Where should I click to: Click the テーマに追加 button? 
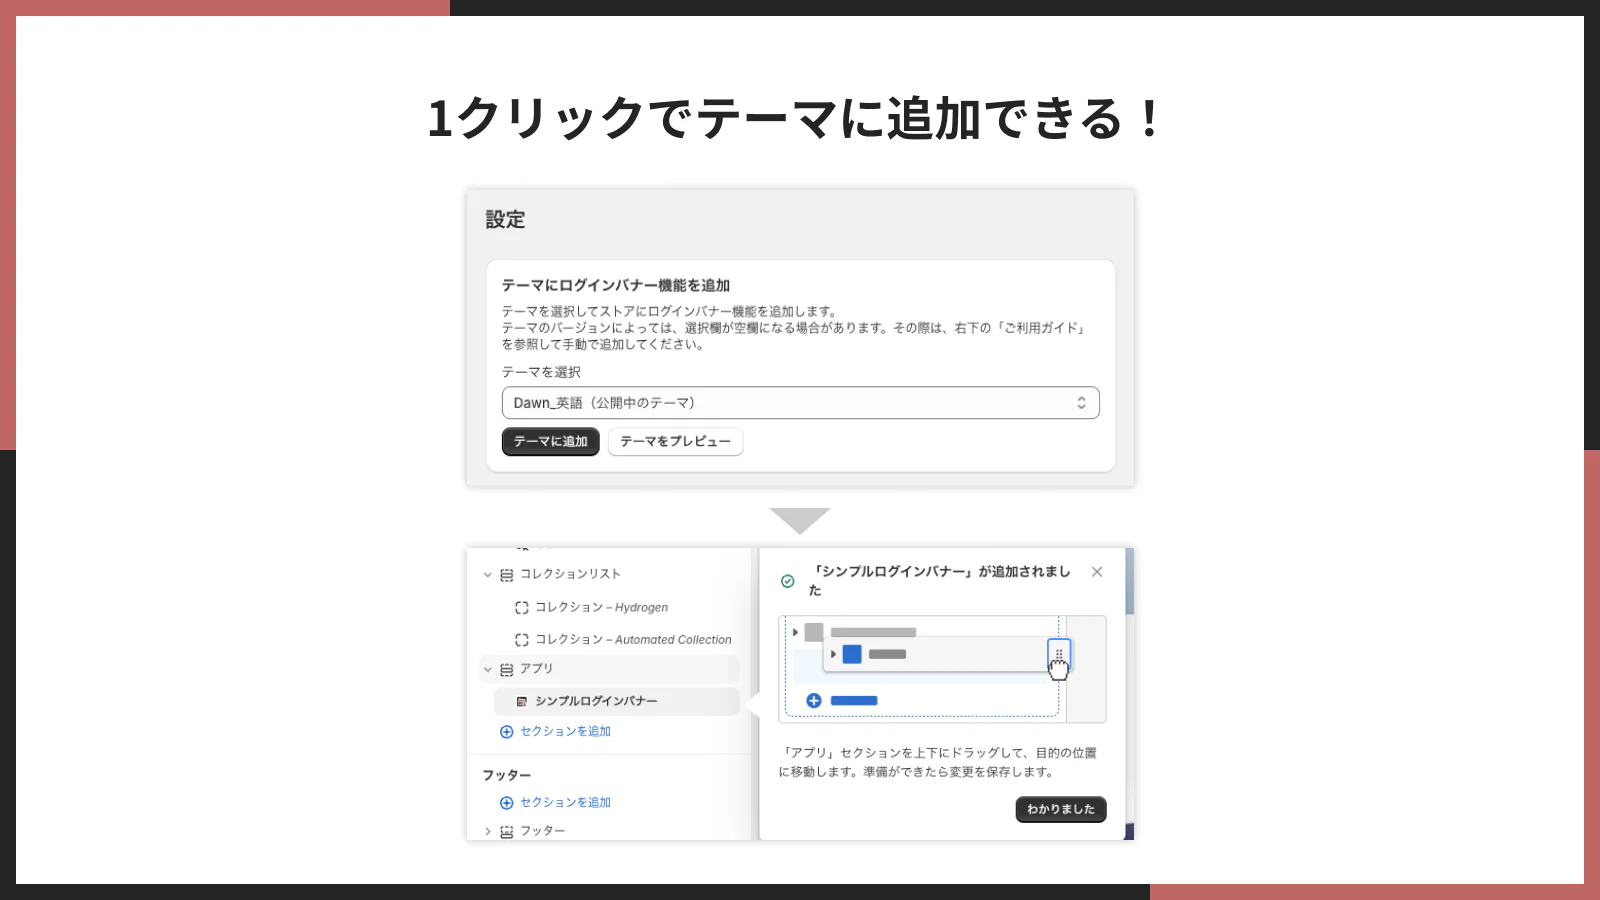pos(550,441)
